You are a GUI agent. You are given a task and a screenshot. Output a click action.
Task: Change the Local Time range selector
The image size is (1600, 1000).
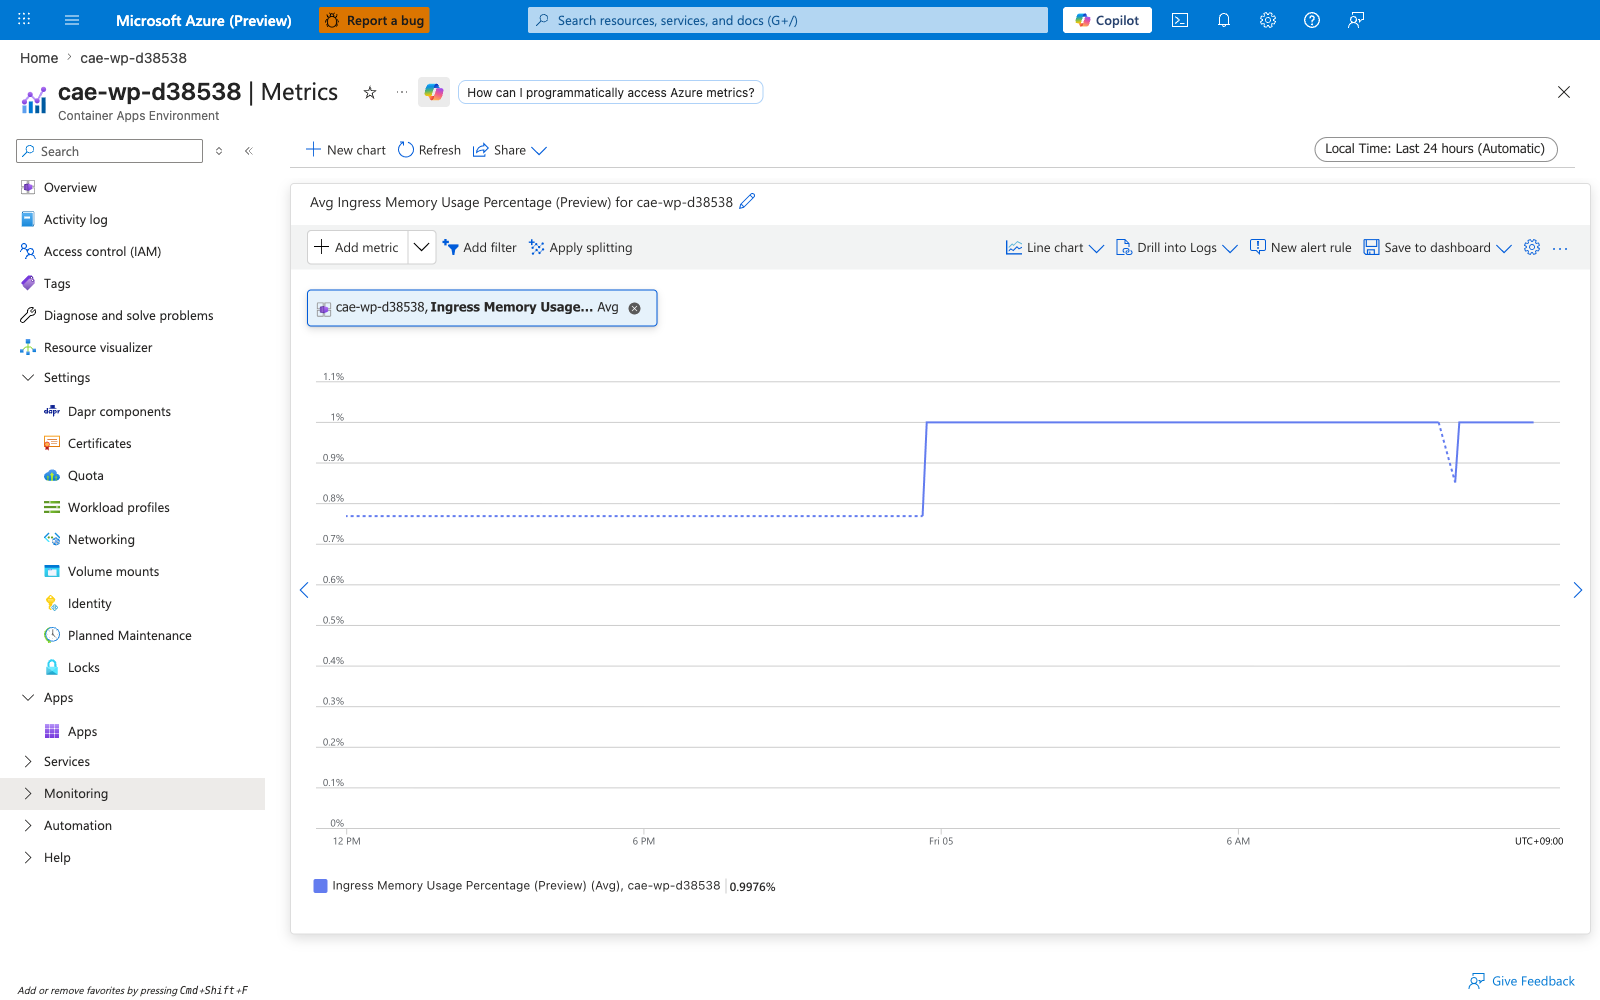pyautogui.click(x=1435, y=149)
